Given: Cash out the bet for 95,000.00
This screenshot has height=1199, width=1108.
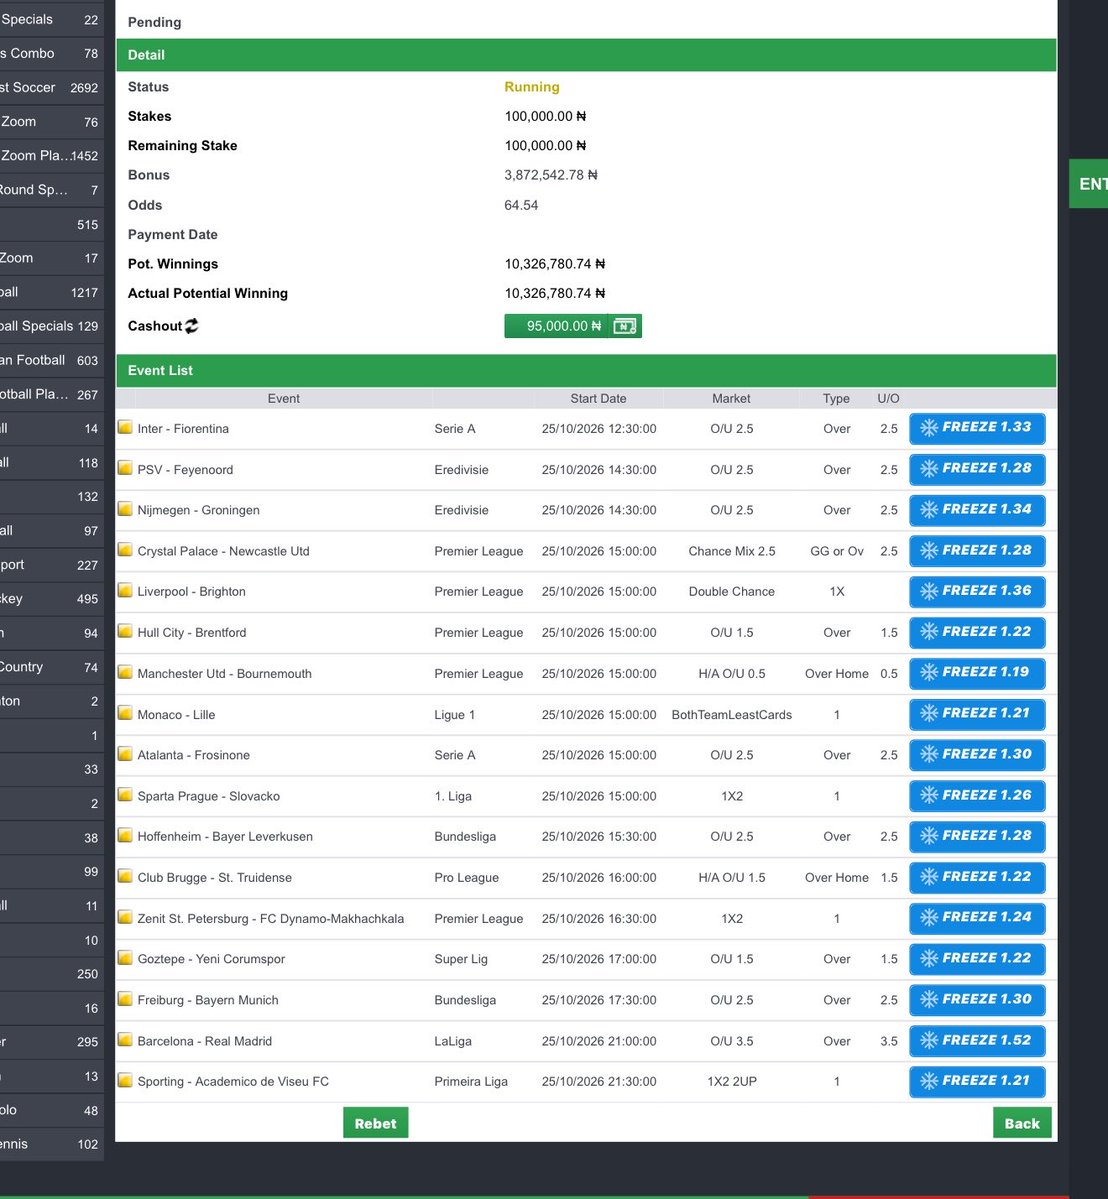Looking at the screenshot, I should click(573, 327).
